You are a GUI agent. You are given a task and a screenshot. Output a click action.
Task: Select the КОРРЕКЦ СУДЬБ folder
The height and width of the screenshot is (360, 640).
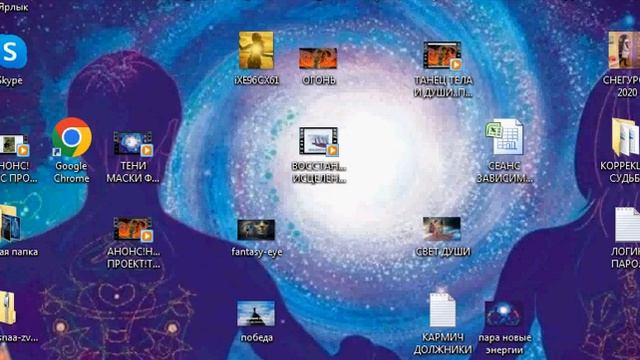[625, 138]
